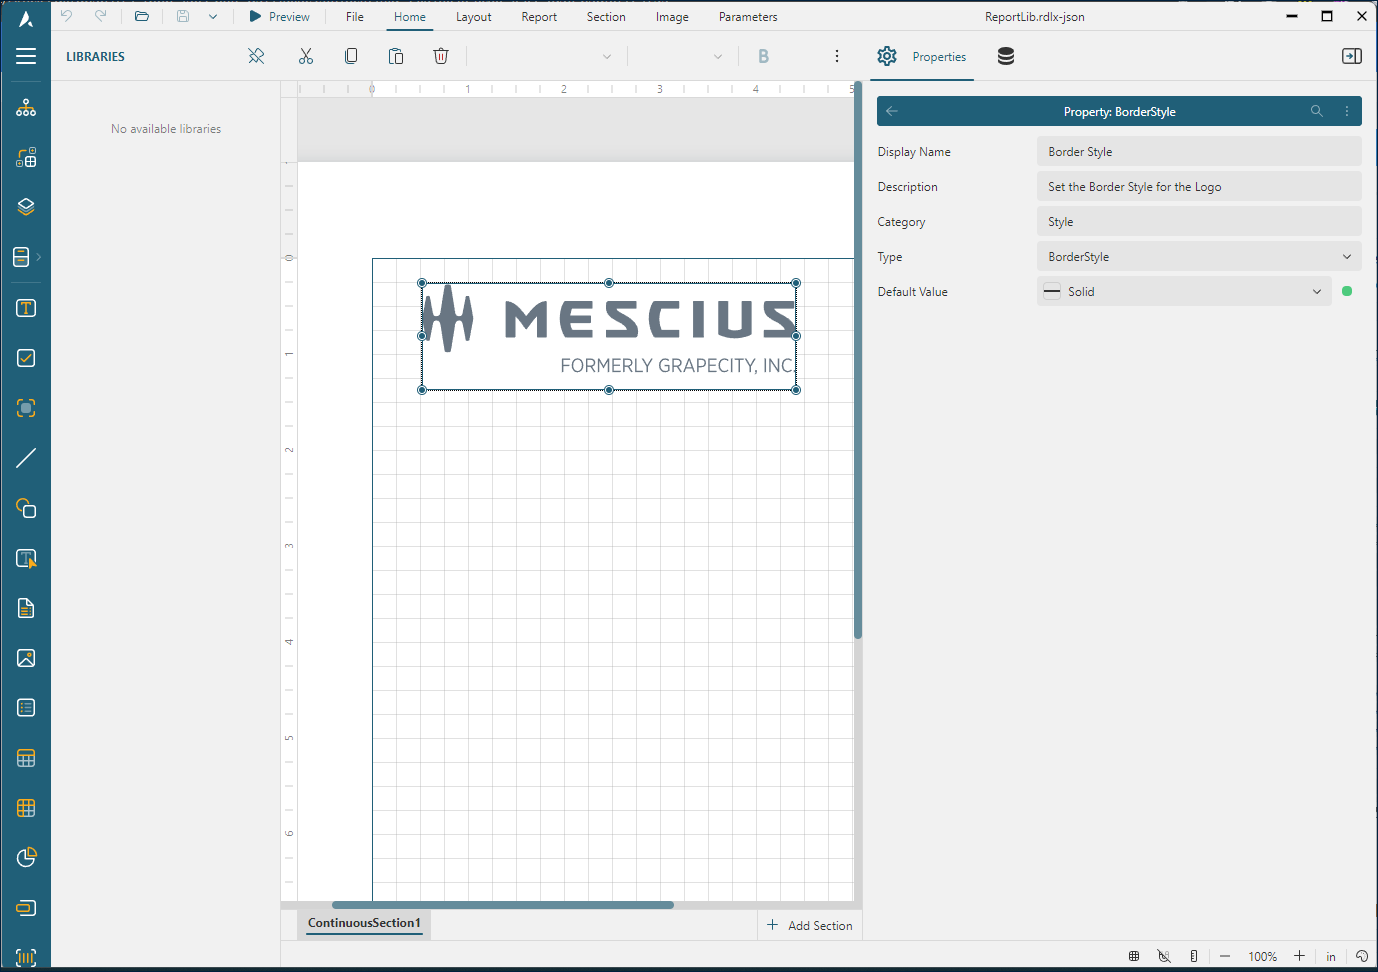
Task: Search properties with magnifier icon
Action: point(1317,111)
